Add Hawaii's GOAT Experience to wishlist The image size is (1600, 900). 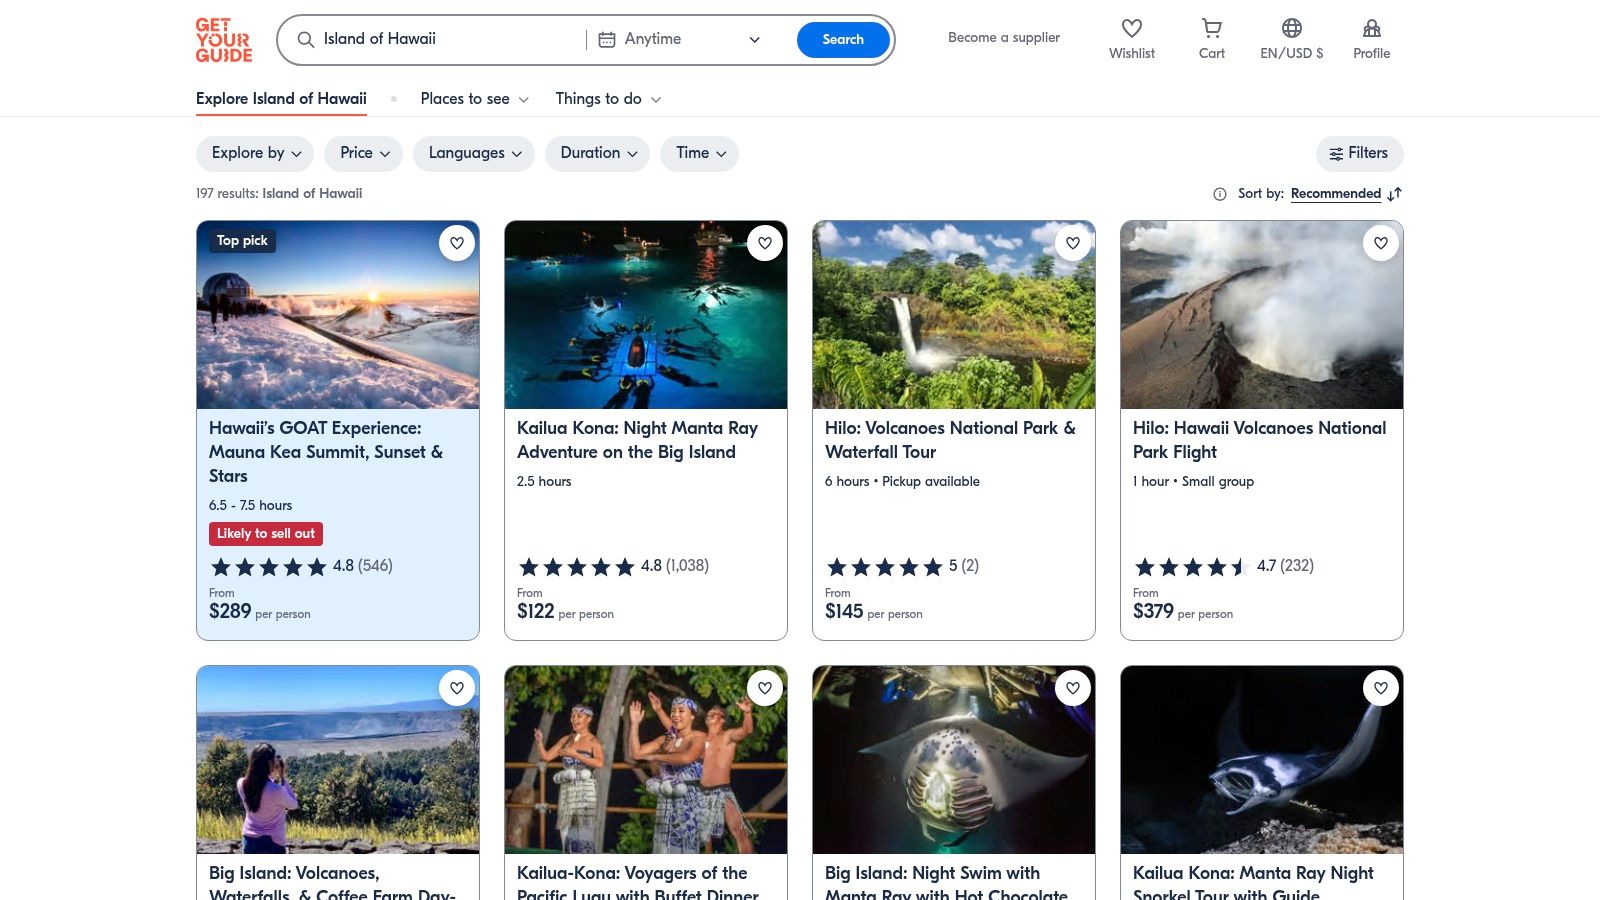click(457, 243)
